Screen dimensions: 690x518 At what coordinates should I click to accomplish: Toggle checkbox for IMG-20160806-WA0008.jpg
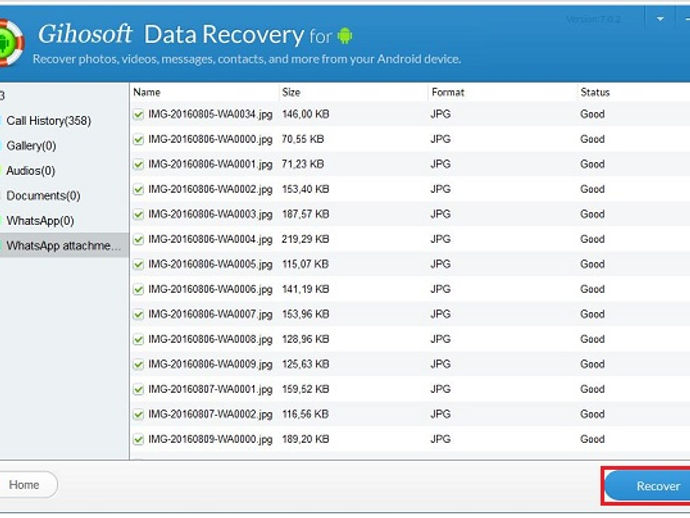(x=139, y=339)
